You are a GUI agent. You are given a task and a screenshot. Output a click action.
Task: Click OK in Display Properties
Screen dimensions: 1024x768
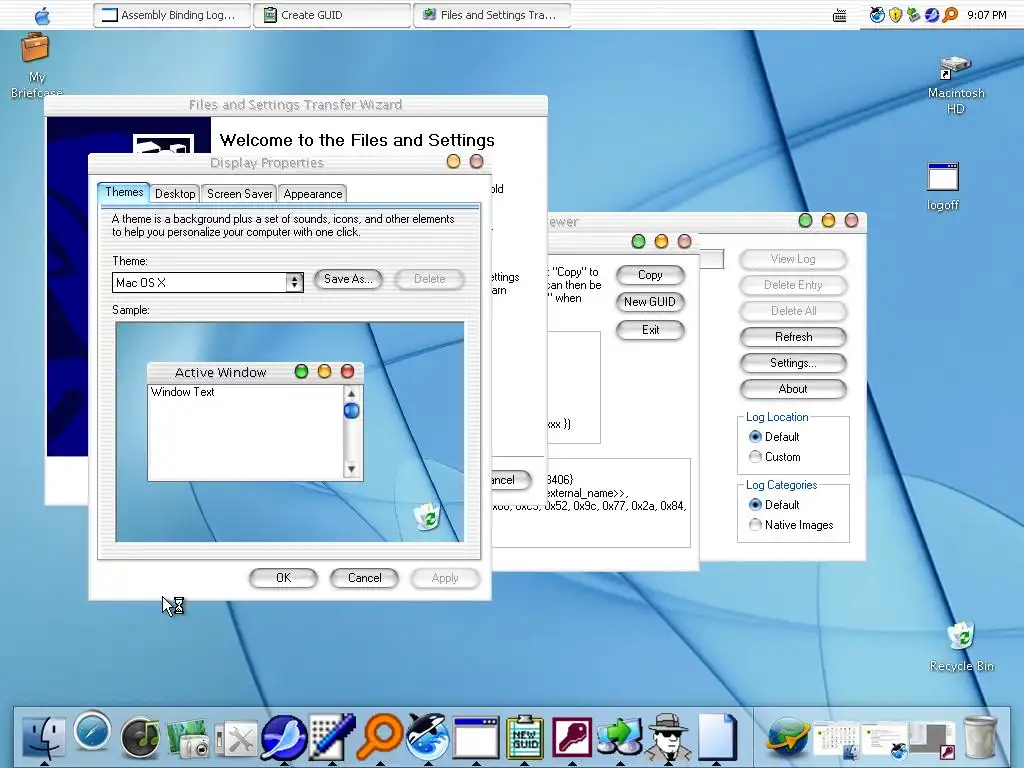click(x=283, y=578)
